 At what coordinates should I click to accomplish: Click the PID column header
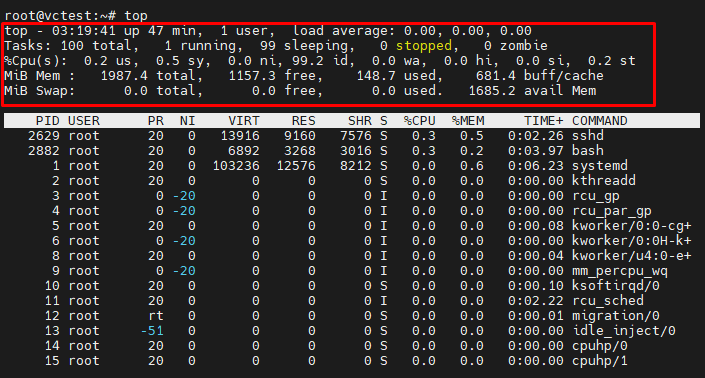point(47,121)
